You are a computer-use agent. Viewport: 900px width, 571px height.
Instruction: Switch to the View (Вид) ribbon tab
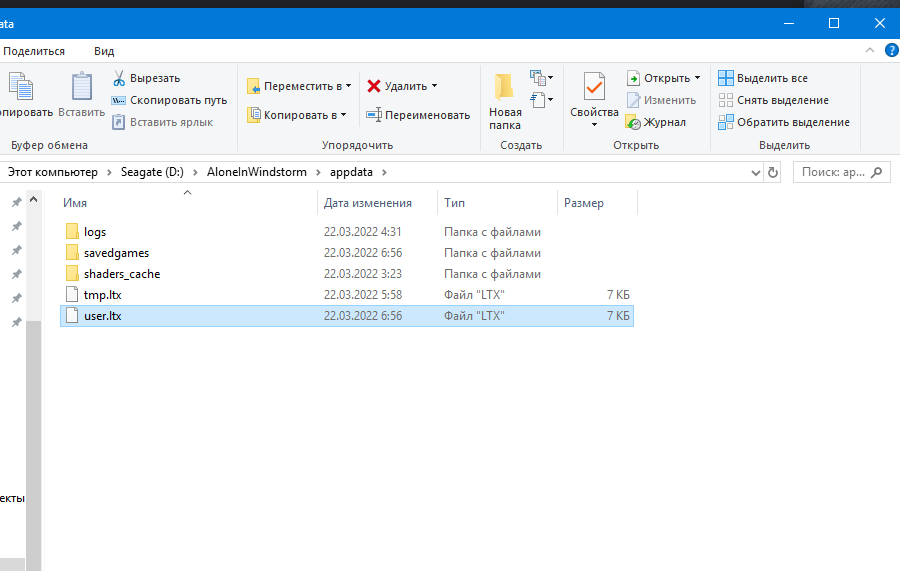coord(104,51)
